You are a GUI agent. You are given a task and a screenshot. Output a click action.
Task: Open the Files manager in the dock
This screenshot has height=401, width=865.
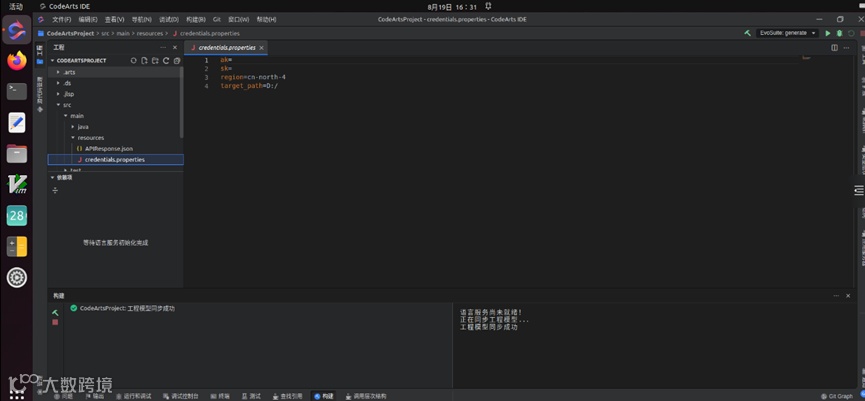(17, 153)
